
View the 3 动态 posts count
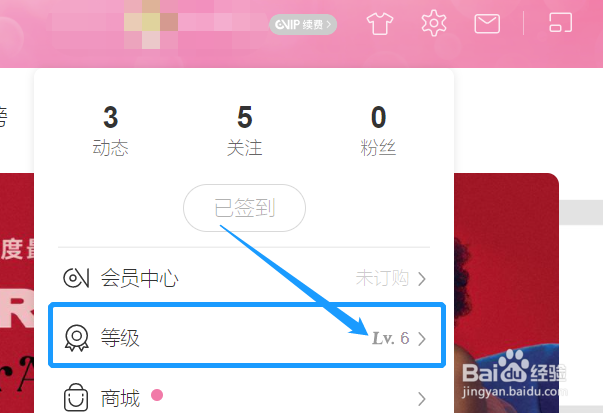coord(110,131)
